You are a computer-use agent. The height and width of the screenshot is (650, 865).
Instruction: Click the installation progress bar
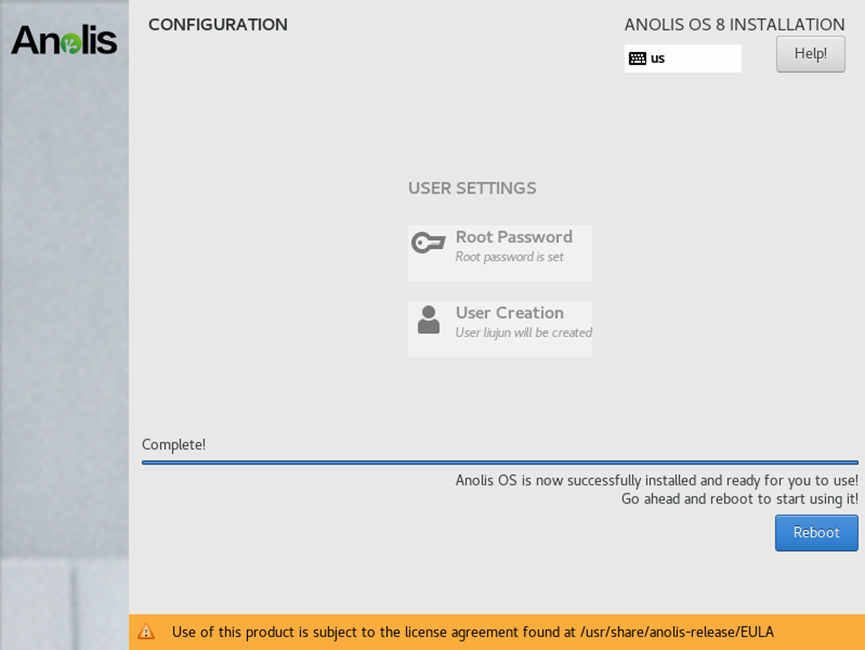[500, 462]
